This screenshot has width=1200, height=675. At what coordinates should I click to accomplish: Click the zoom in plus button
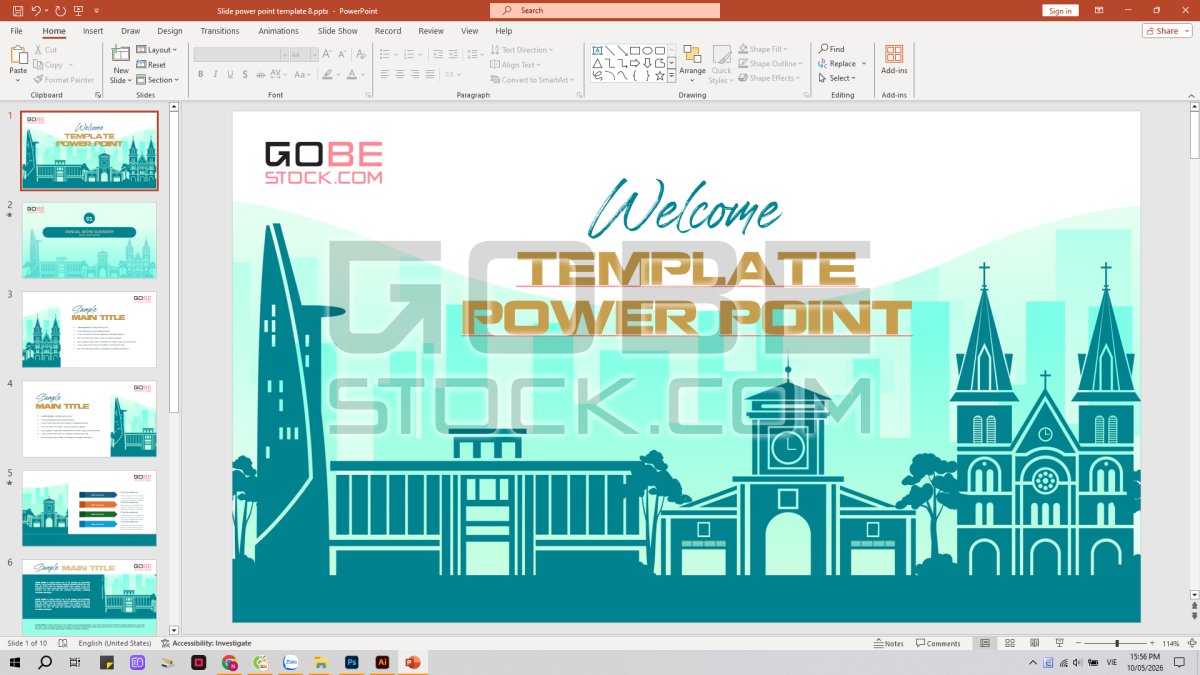click(1153, 643)
